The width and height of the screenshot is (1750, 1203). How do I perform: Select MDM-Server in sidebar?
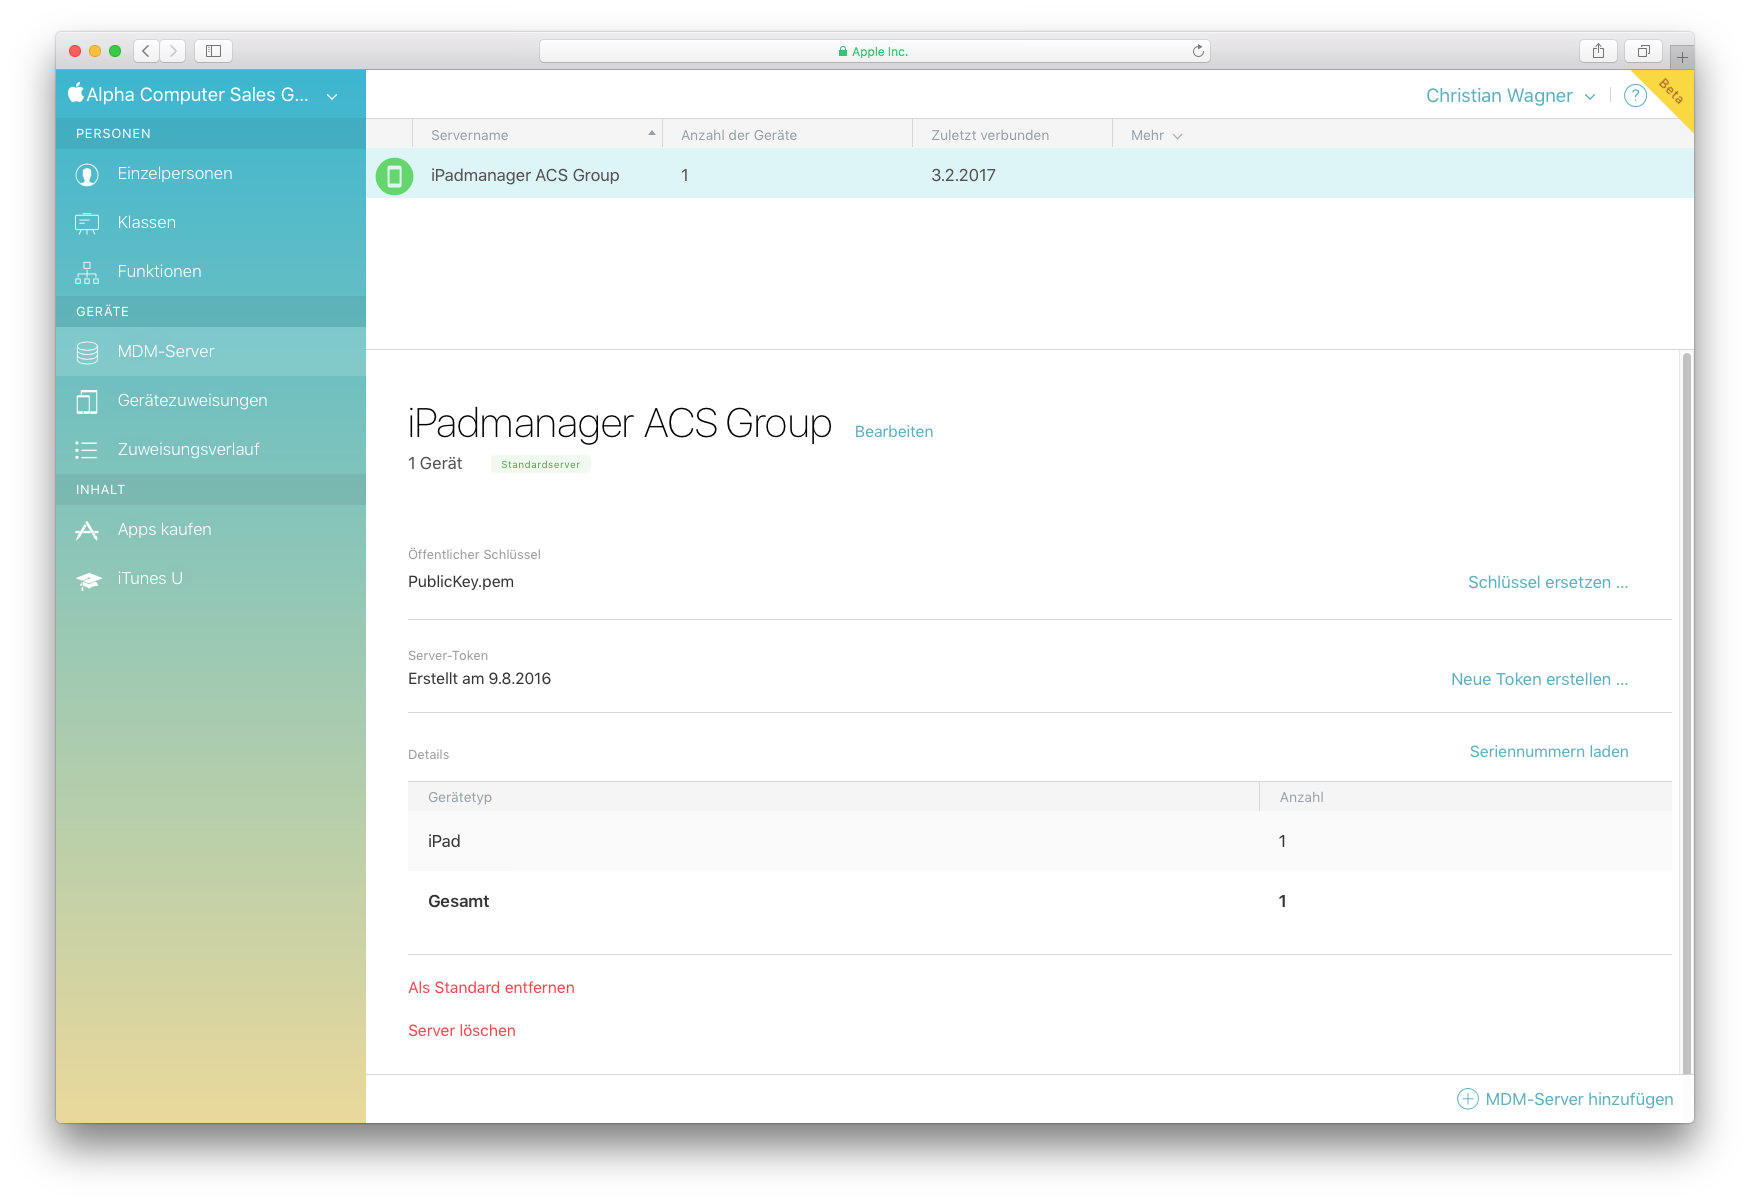211,352
